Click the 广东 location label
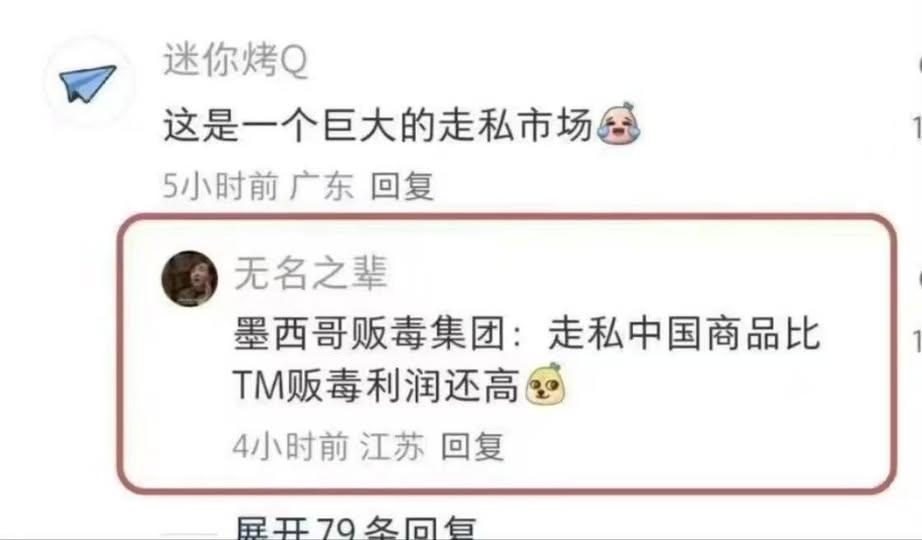 [x=322, y=186]
